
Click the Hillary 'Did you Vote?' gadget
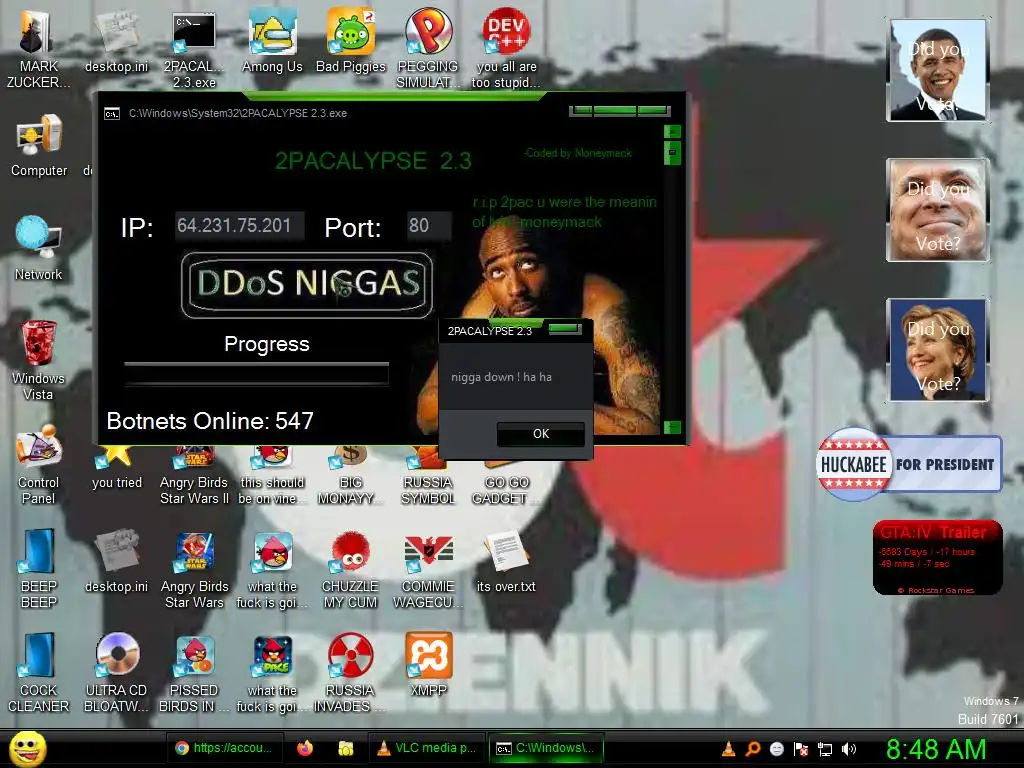click(x=938, y=350)
